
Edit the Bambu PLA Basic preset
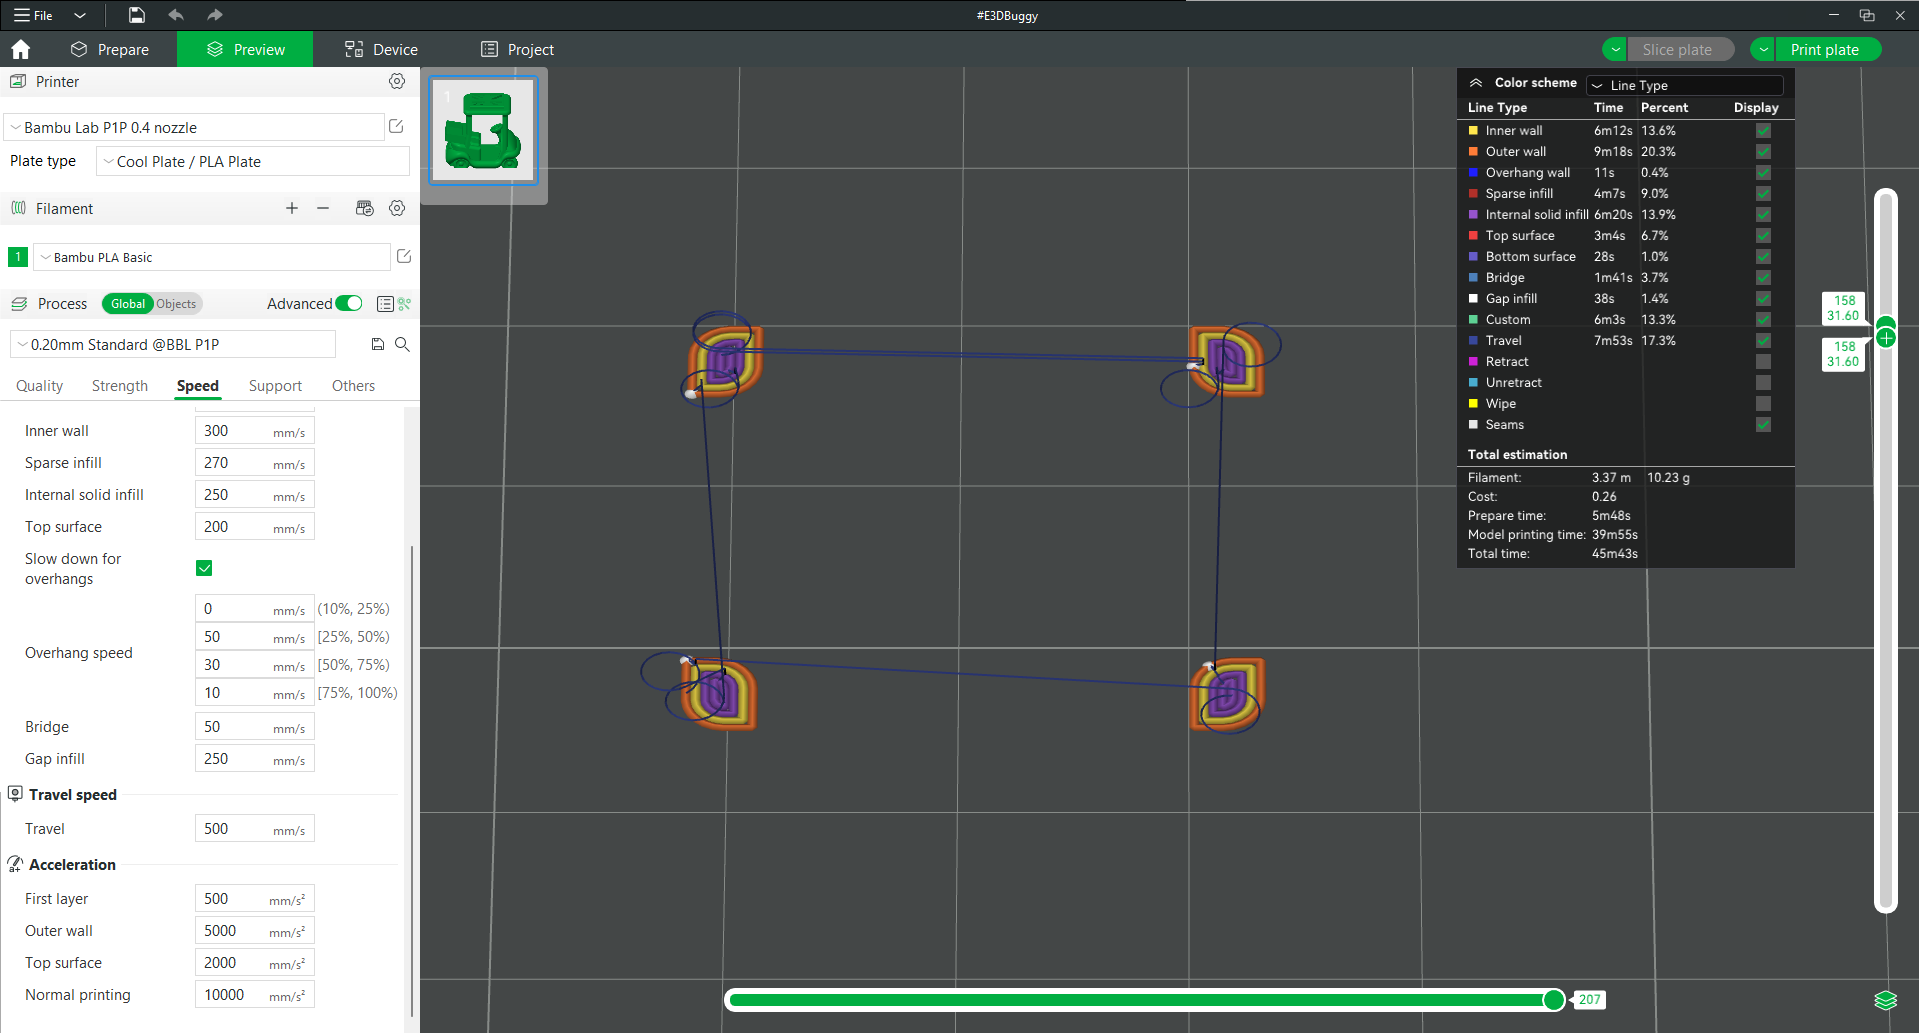tap(403, 257)
